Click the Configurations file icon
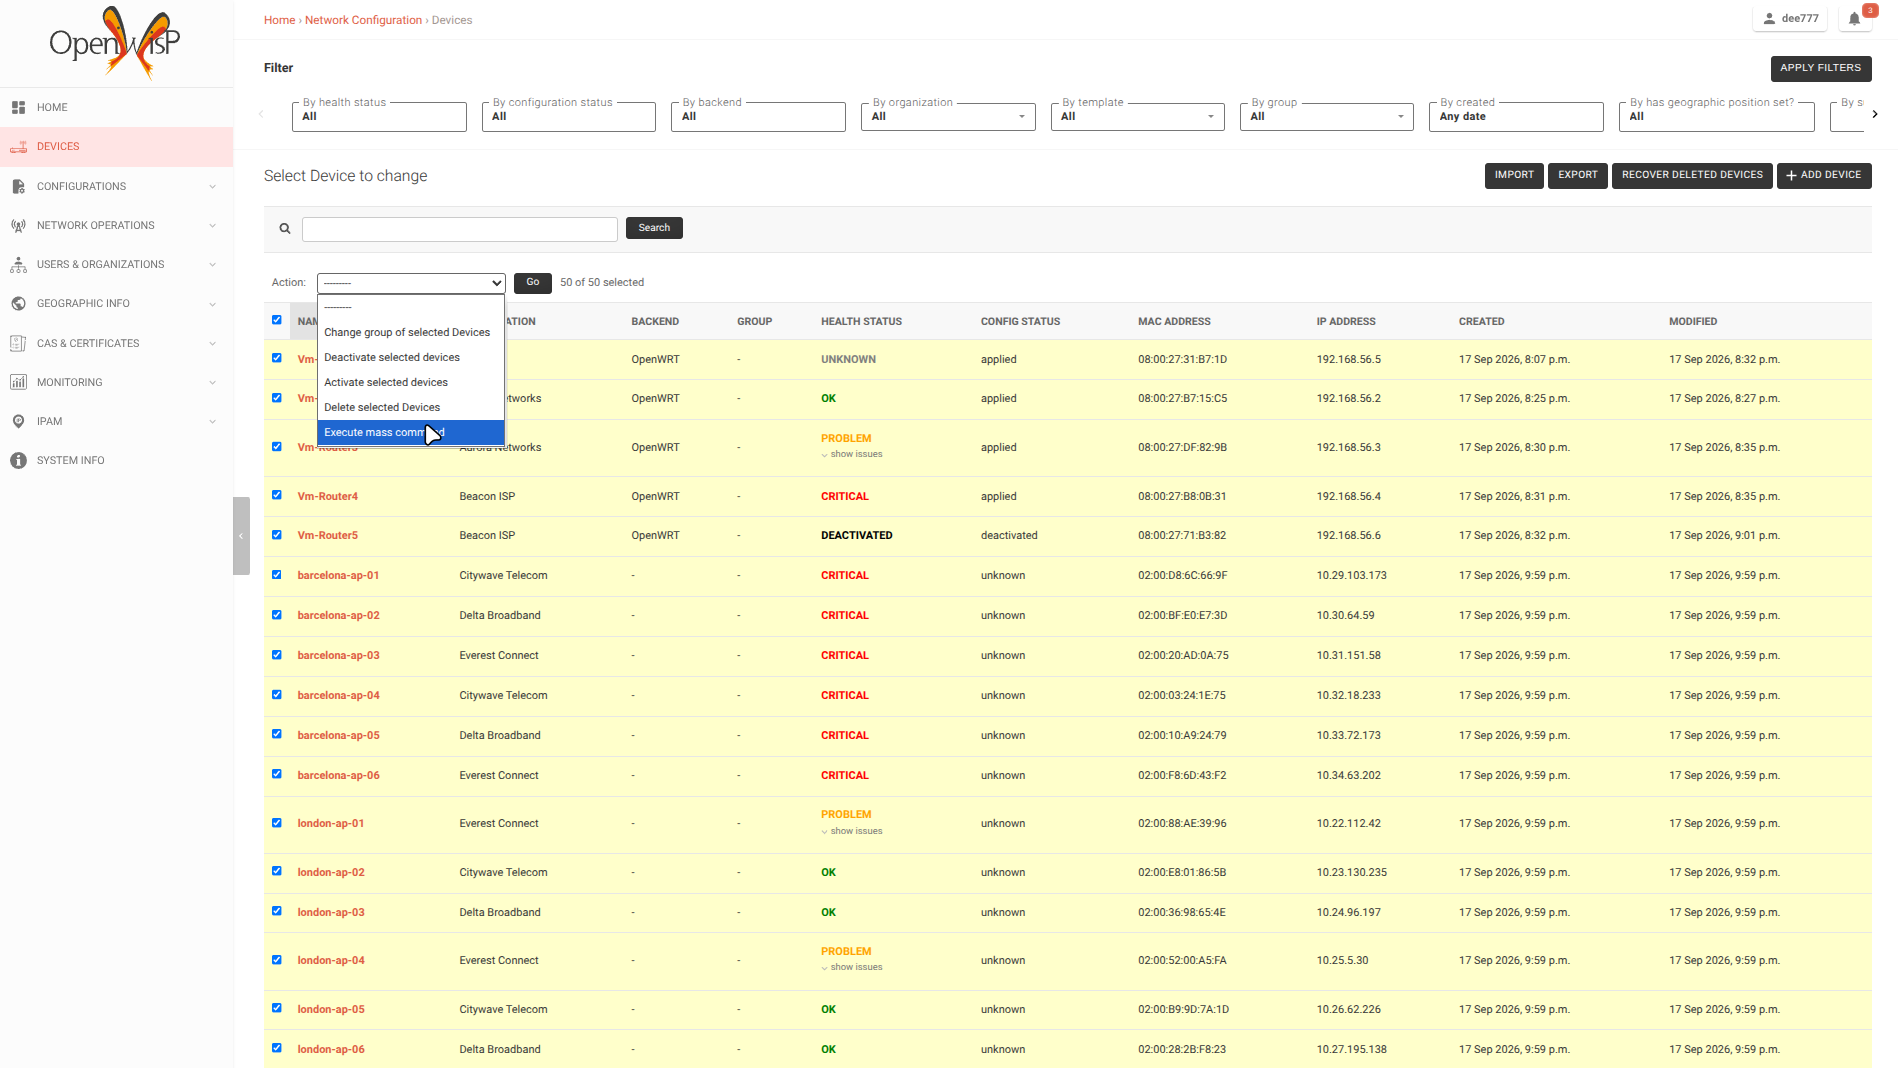The height and width of the screenshot is (1068, 1898). (18, 186)
